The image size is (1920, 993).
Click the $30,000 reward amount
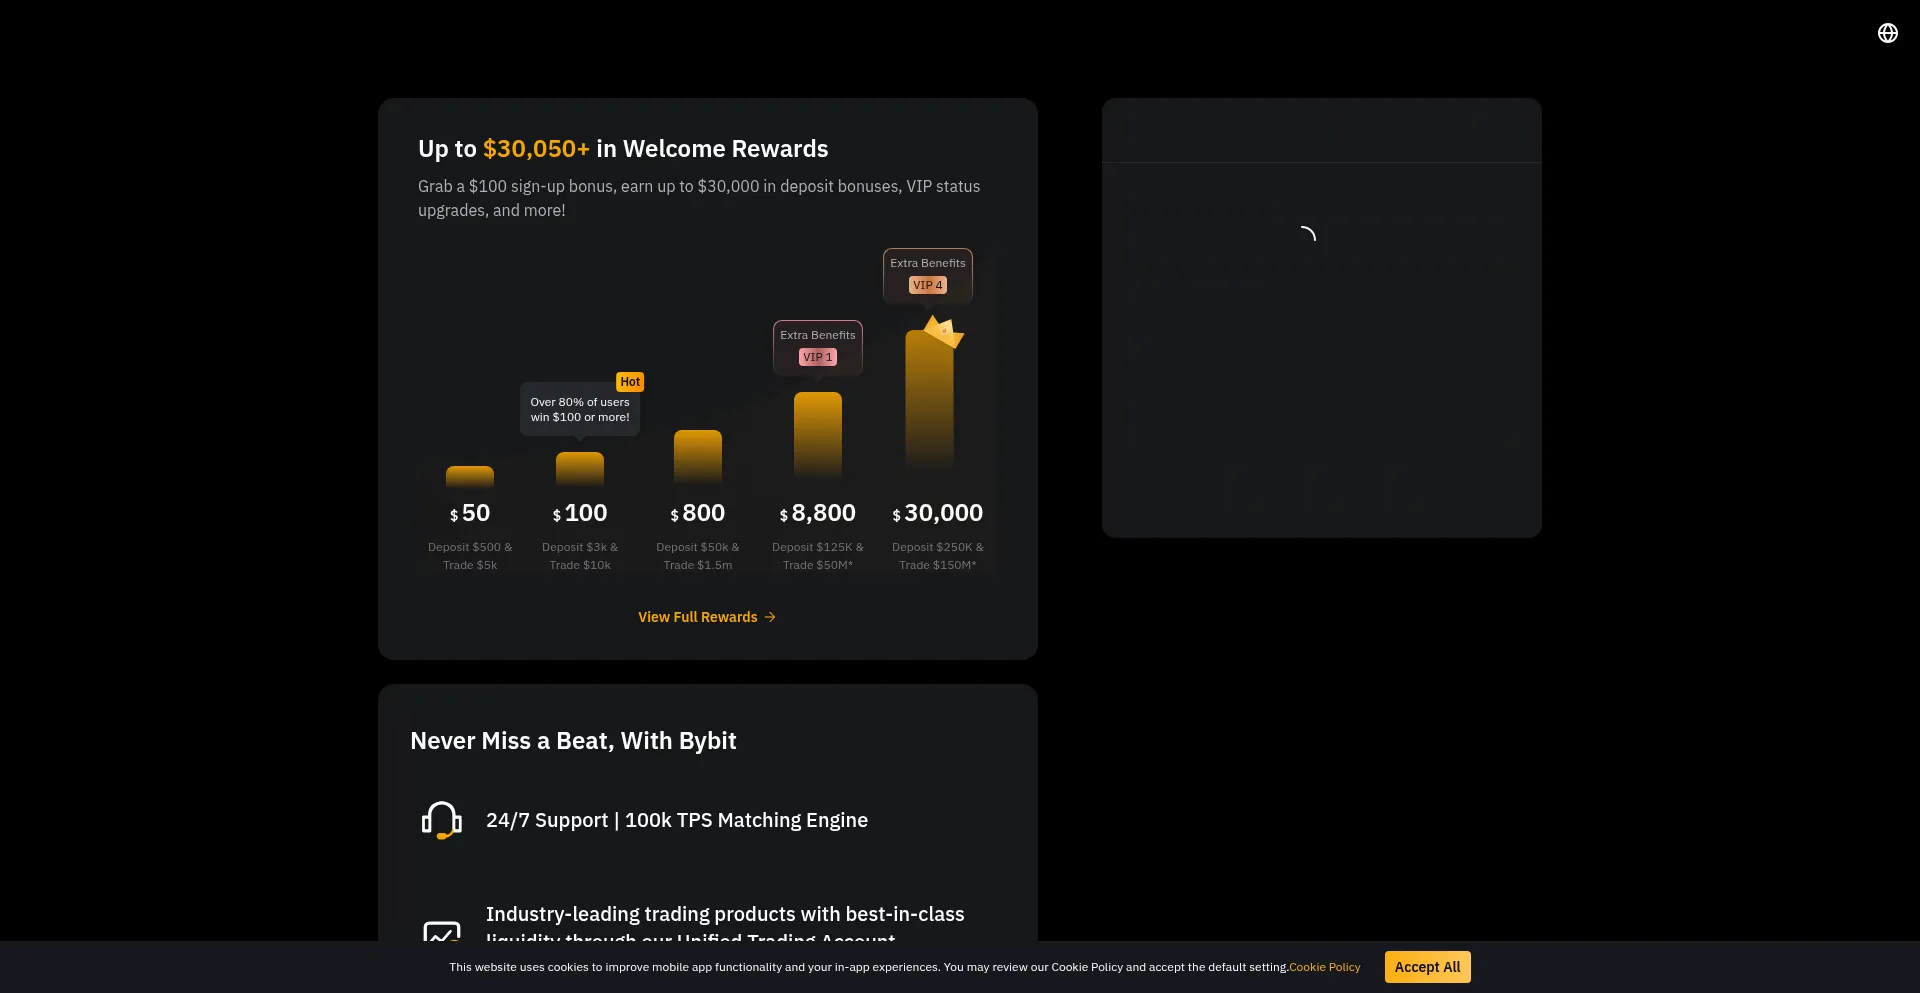coord(937,513)
